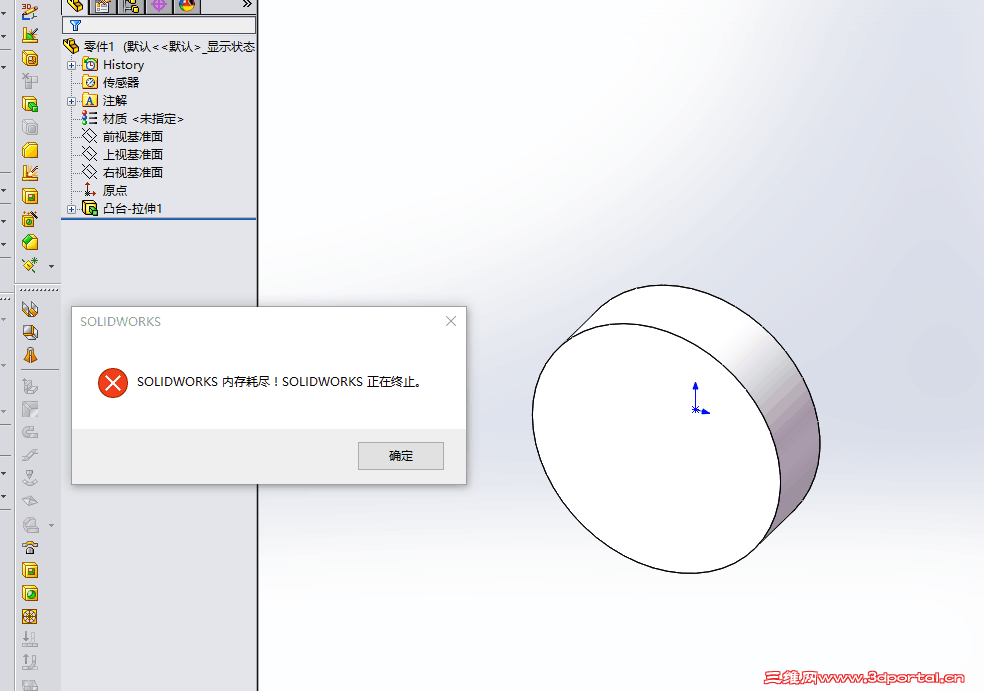Click the funnel filter icon

[75, 25]
